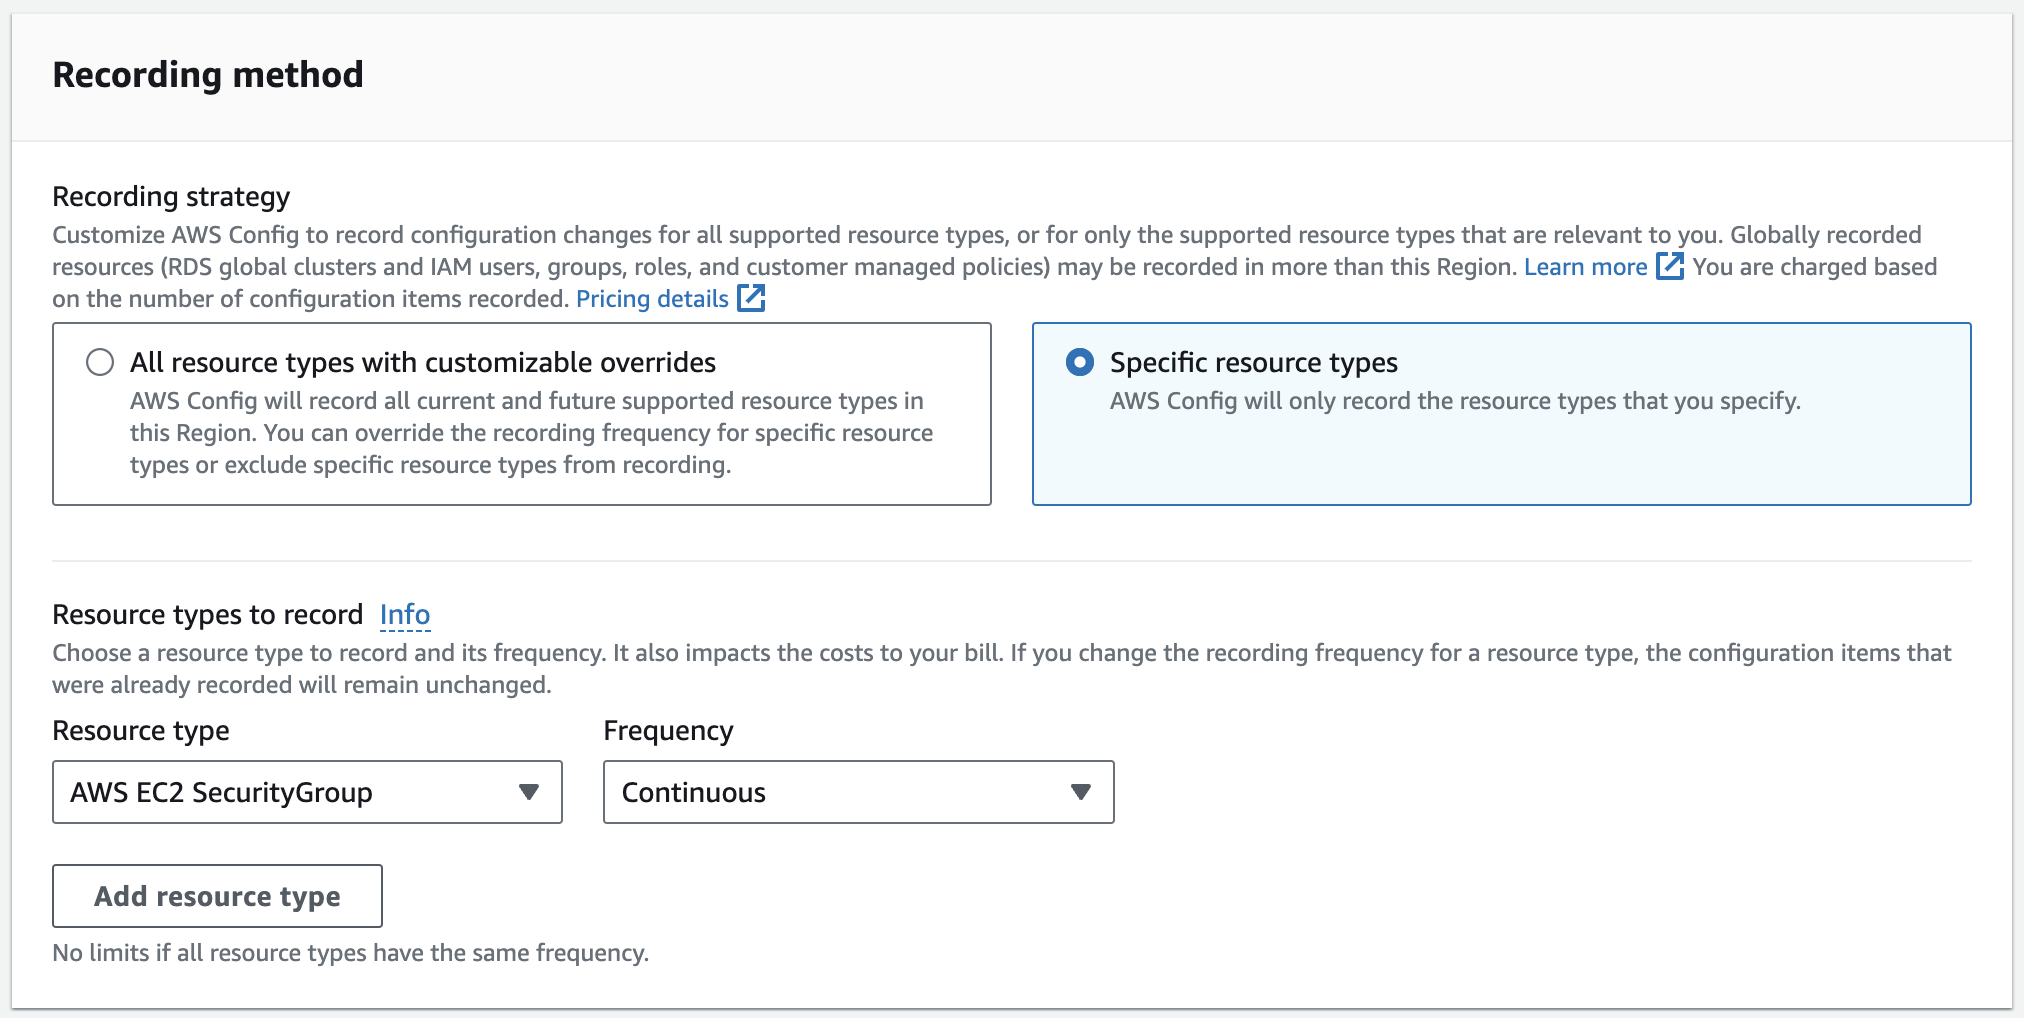Select All resource types with customizable overrides radio
The width and height of the screenshot is (2024, 1018).
coord(100,362)
